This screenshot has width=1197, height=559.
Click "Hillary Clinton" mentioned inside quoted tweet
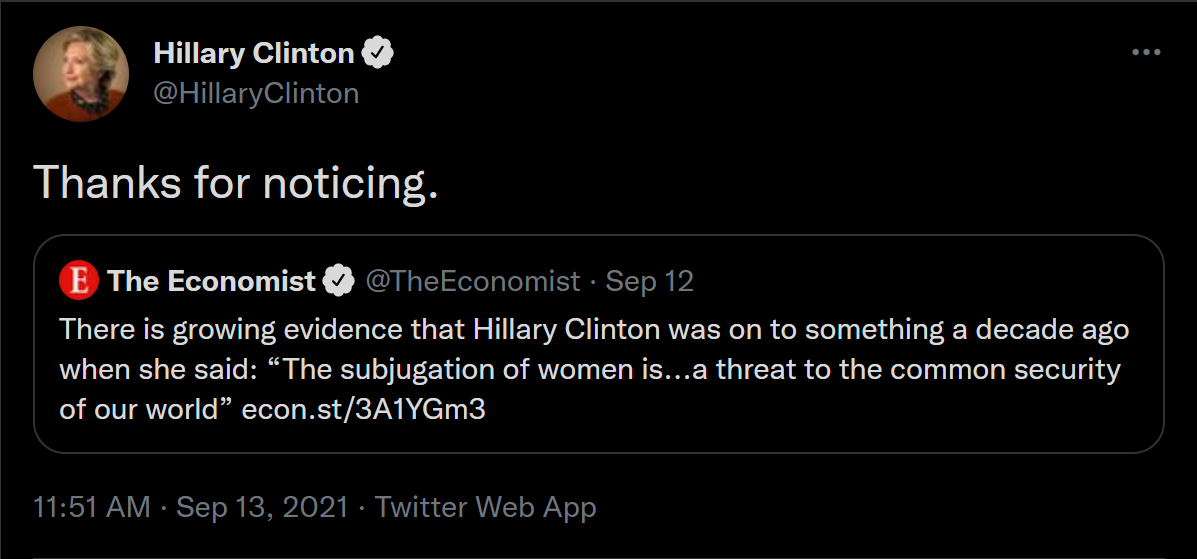point(566,329)
